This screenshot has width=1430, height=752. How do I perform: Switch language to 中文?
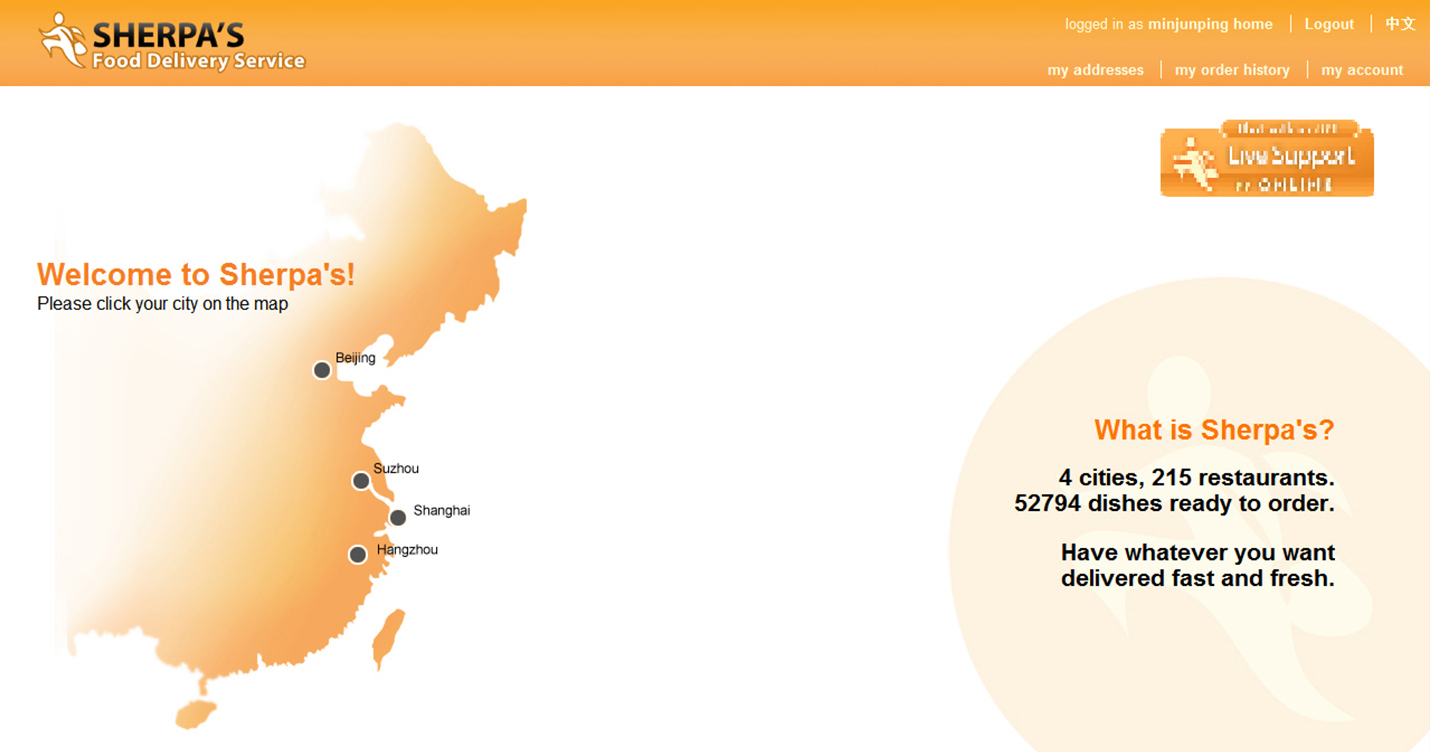pos(1400,24)
